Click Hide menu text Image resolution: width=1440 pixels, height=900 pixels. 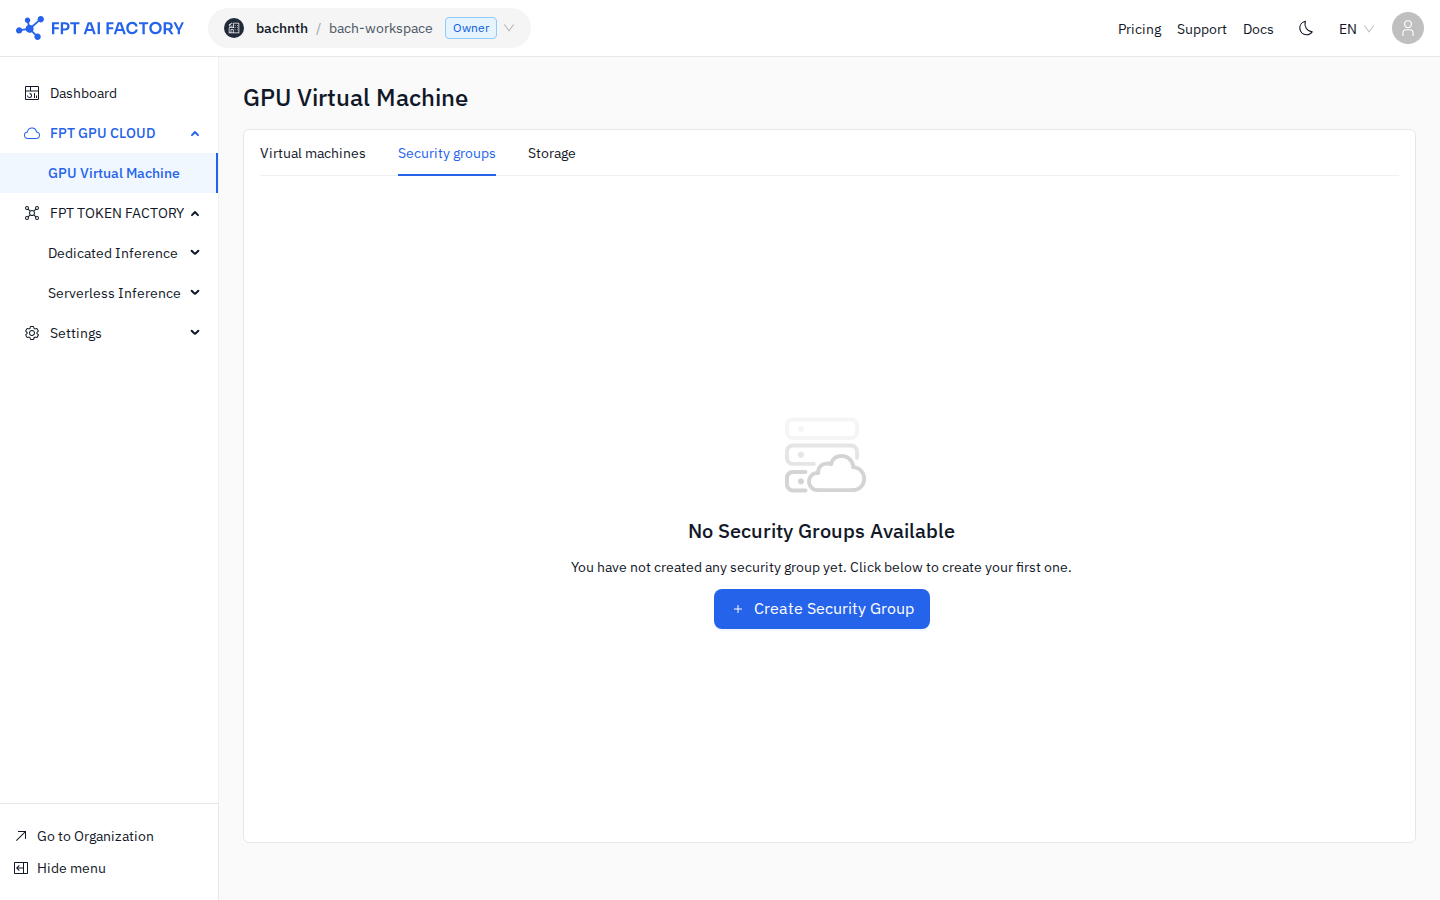tap(71, 868)
